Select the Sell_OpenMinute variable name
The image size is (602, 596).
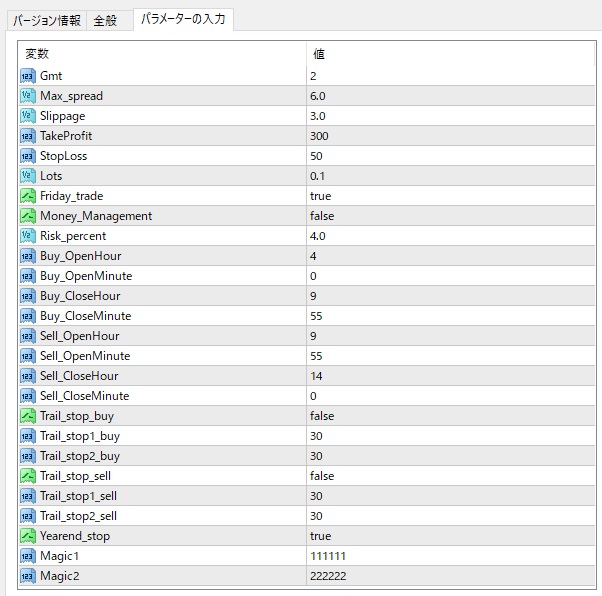pos(85,356)
